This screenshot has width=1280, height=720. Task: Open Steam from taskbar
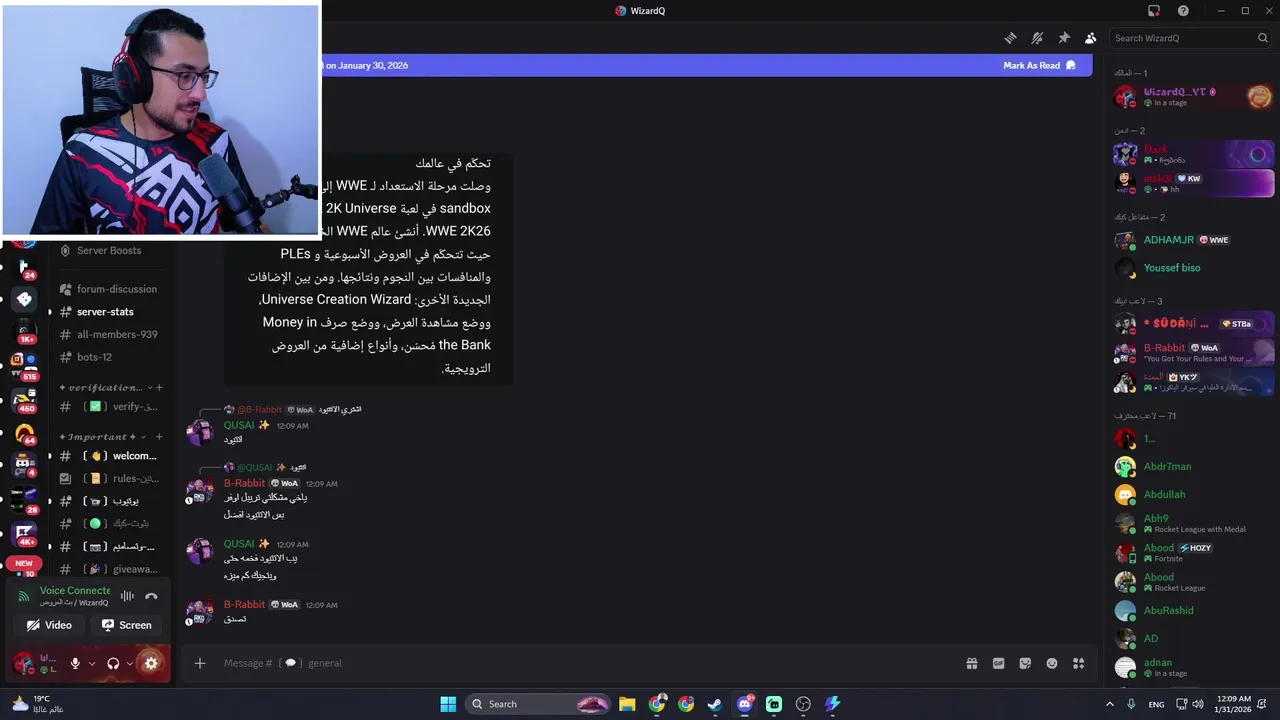(715, 704)
